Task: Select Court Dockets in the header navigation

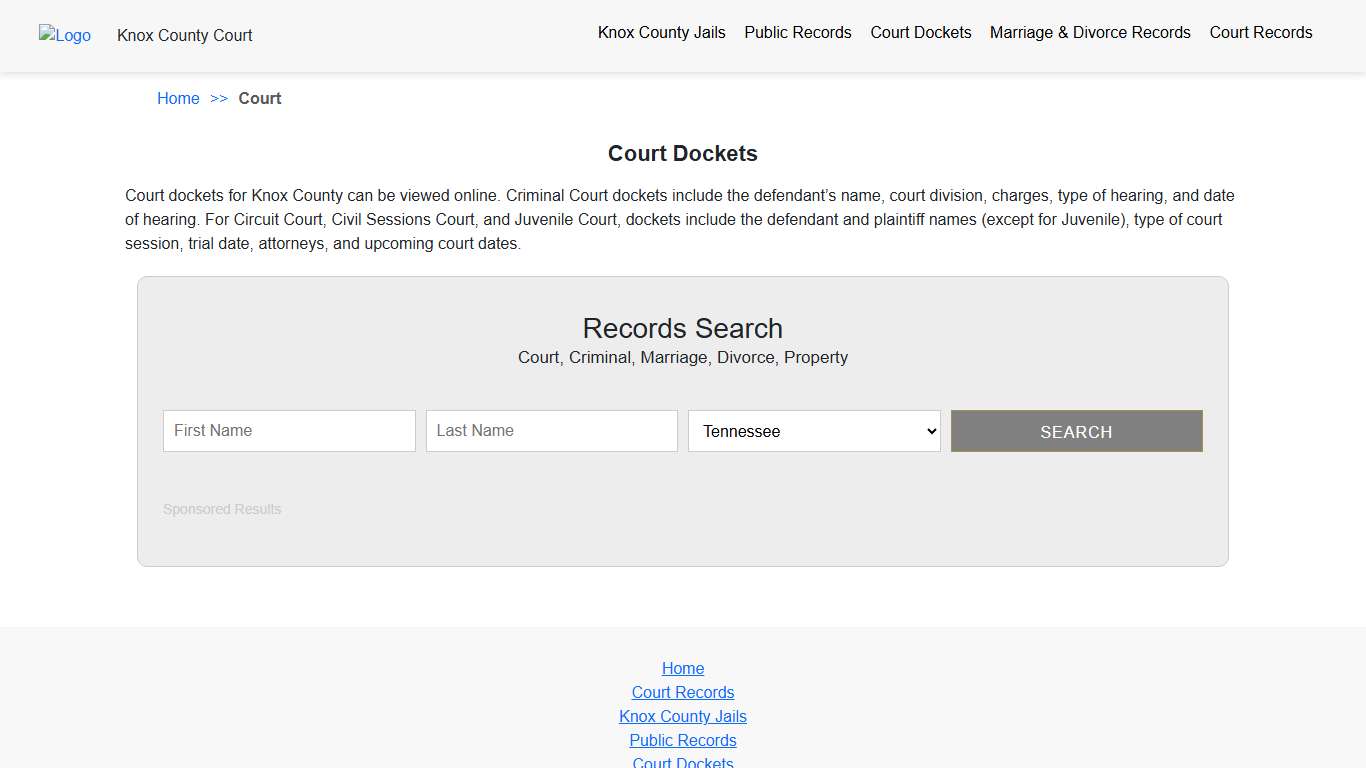Action: (920, 32)
